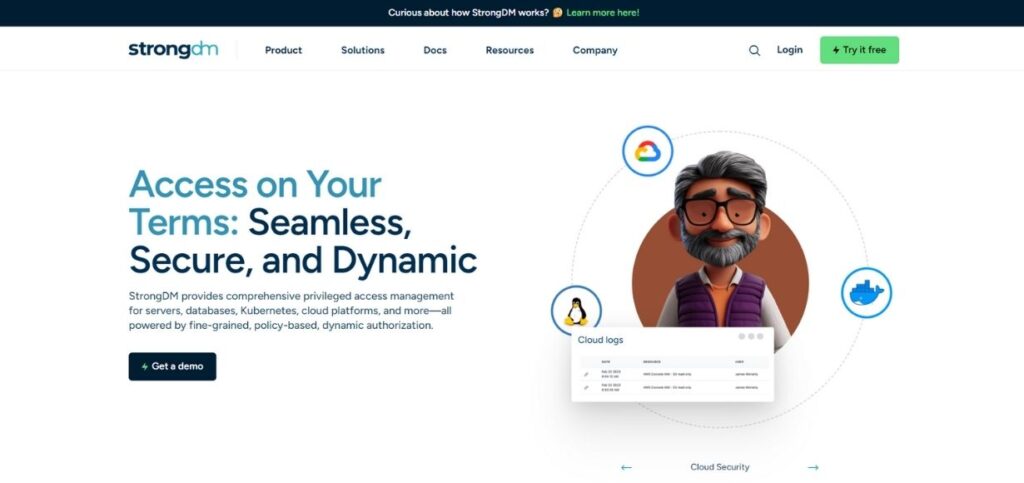Click the Google Cloud icon bubble
Screen dimensions: 1024x483
pyautogui.click(x=647, y=151)
